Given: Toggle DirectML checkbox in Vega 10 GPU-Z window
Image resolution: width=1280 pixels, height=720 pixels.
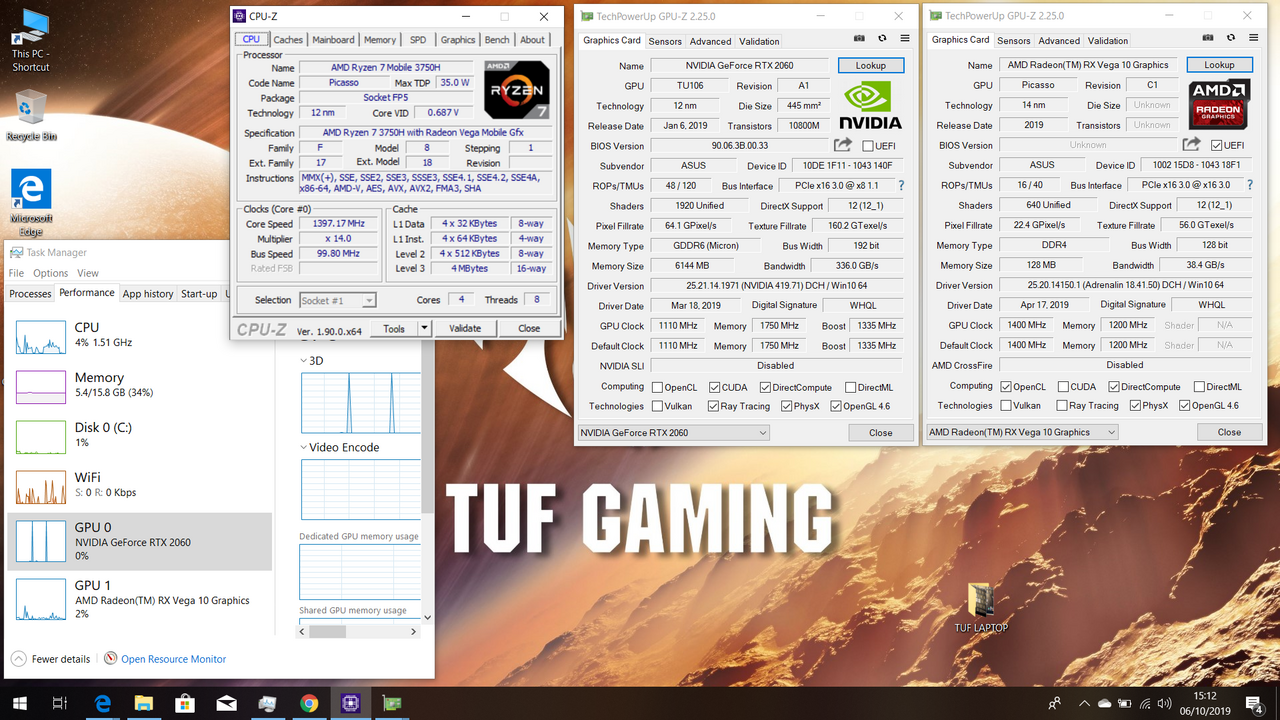Looking at the screenshot, I should (x=1199, y=386).
